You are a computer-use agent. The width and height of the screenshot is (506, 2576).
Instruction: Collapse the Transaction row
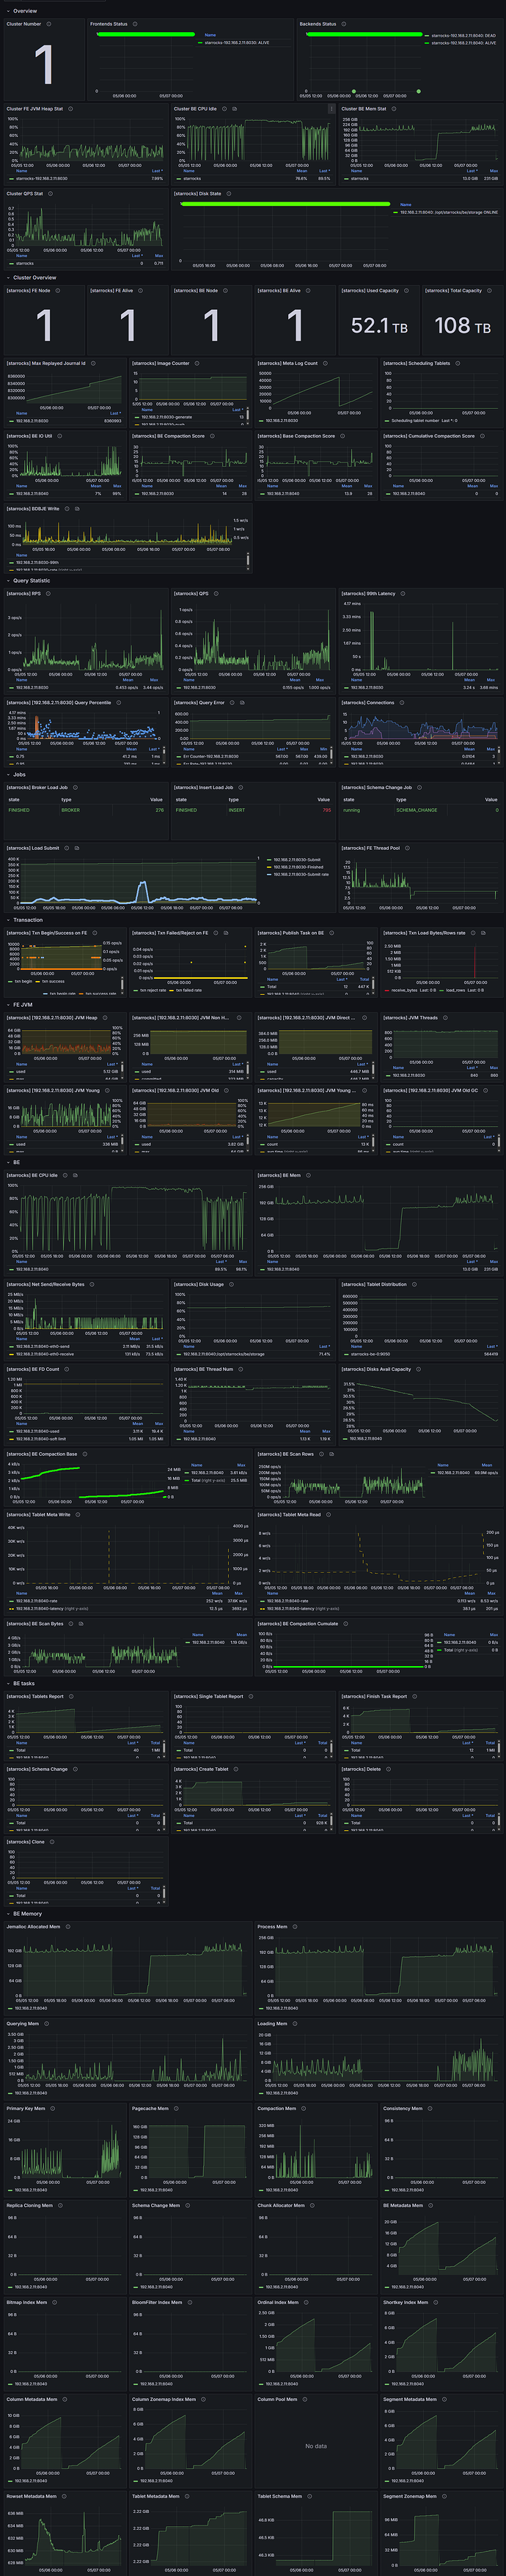[x=27, y=920]
